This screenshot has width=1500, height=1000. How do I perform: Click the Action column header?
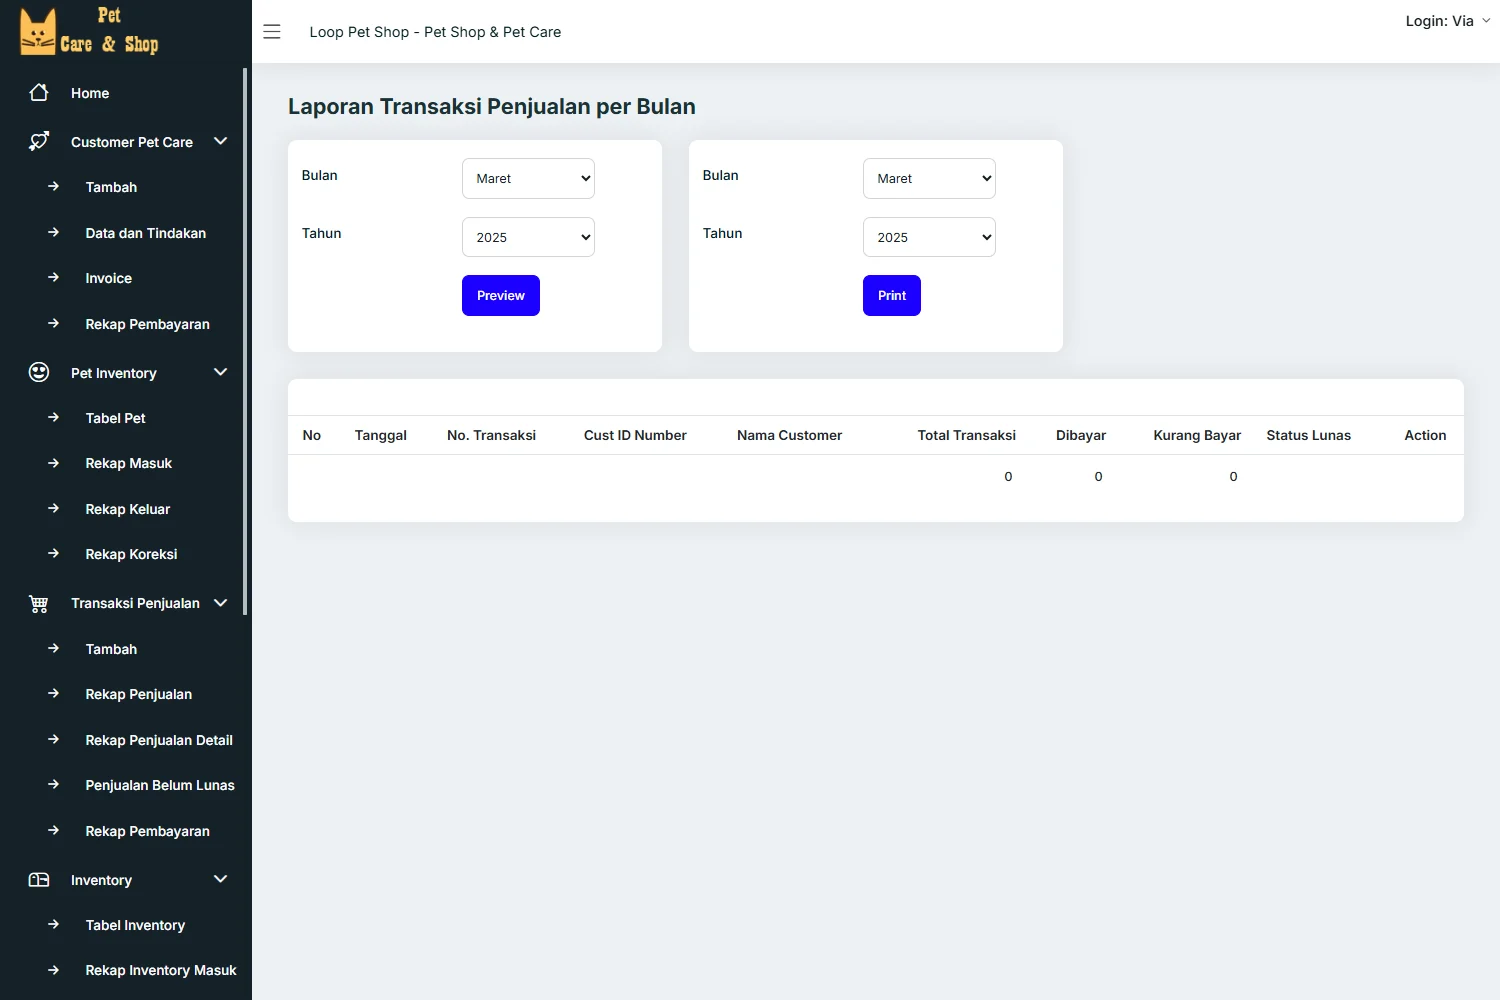point(1425,435)
